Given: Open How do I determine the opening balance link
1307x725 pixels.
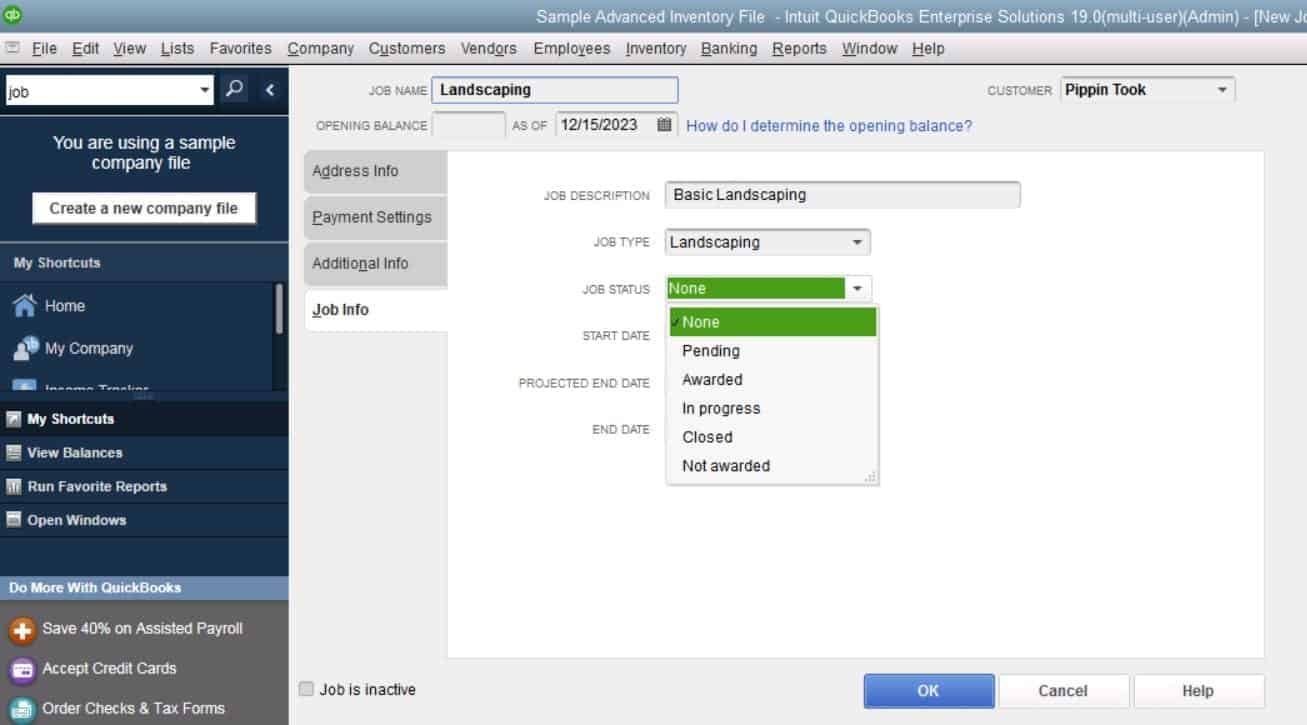Looking at the screenshot, I should pos(829,126).
